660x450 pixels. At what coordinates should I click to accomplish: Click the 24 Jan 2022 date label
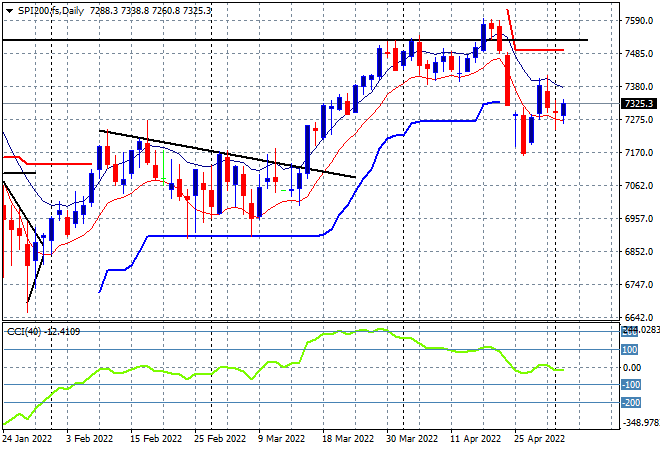pyautogui.click(x=27, y=439)
